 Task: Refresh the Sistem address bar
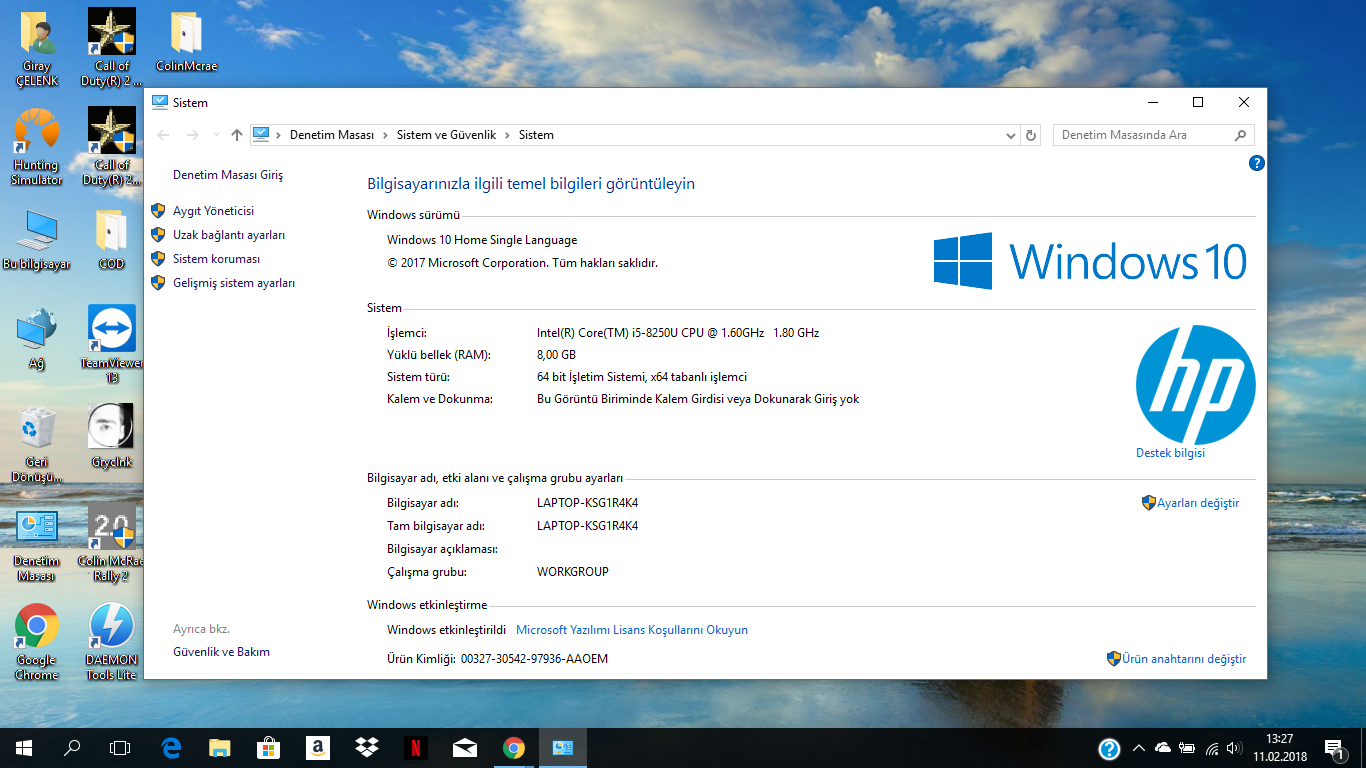(x=1032, y=135)
